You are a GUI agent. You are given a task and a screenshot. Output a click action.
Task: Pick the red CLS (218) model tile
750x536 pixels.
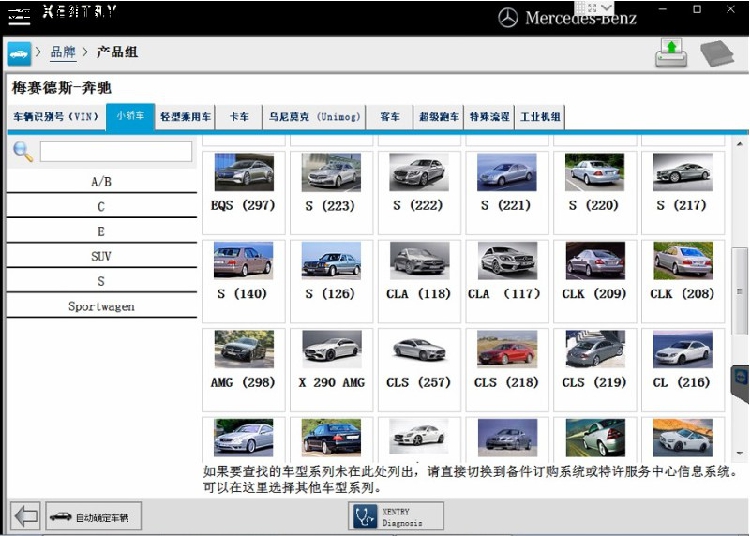[507, 369]
